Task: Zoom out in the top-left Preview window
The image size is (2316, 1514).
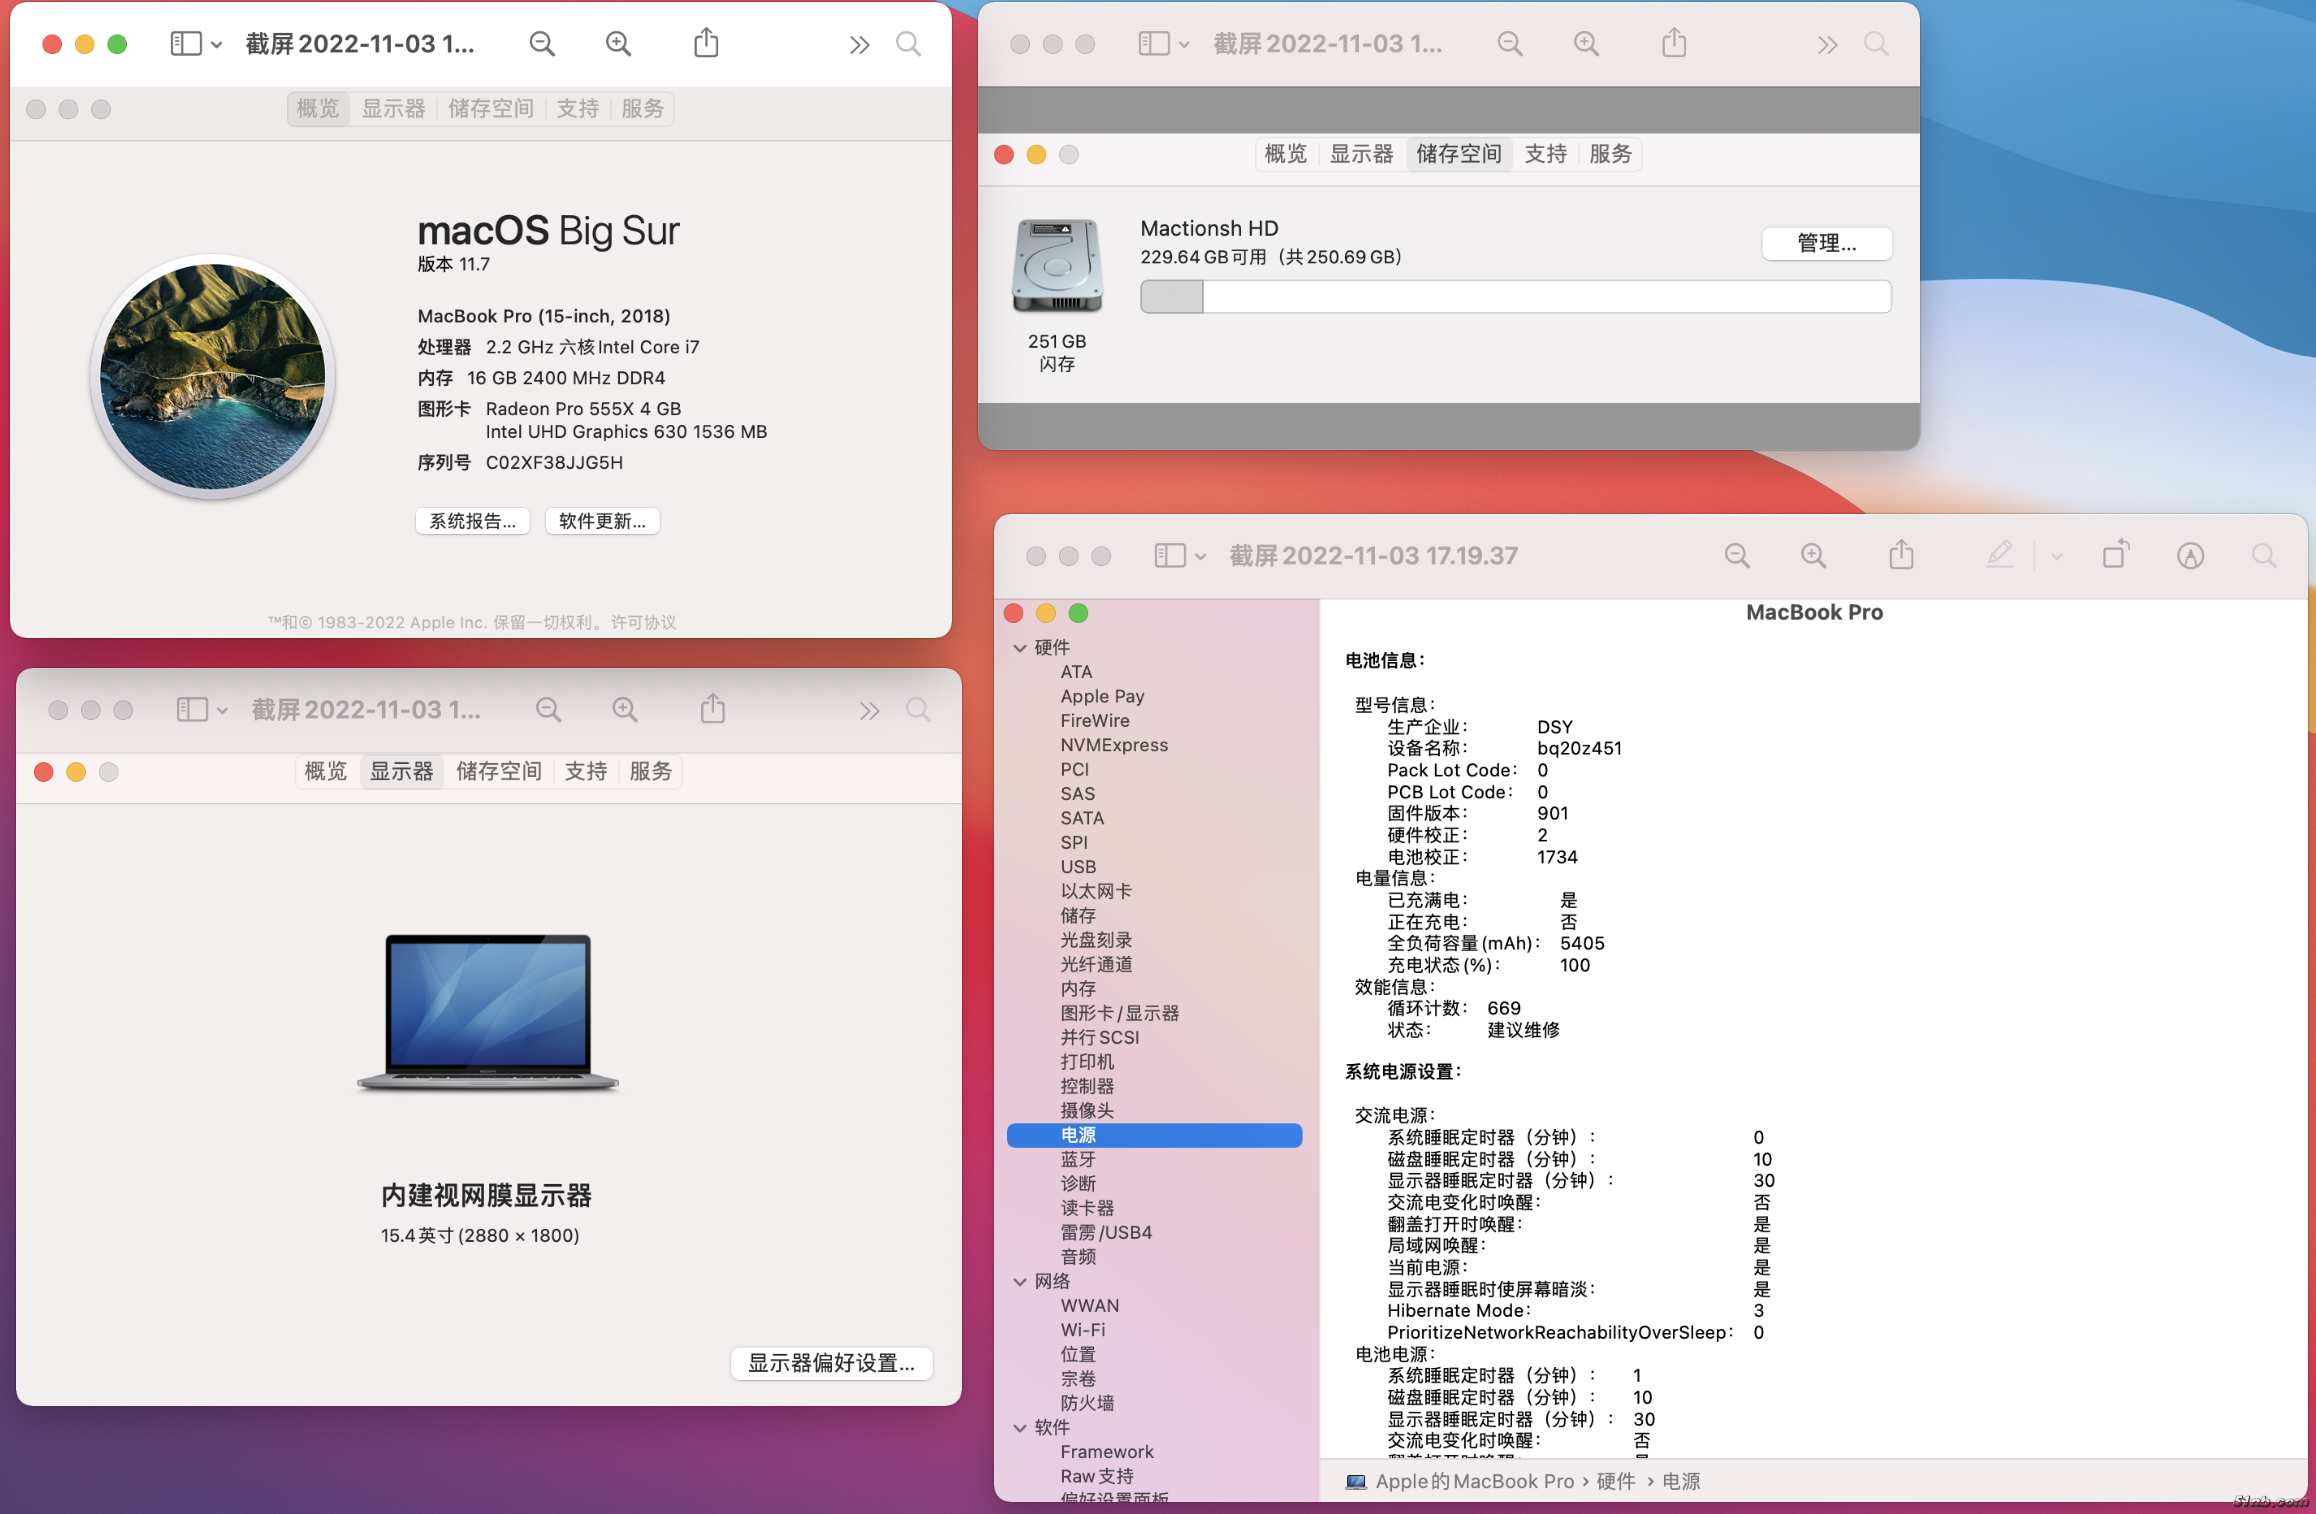Action: click(x=542, y=44)
